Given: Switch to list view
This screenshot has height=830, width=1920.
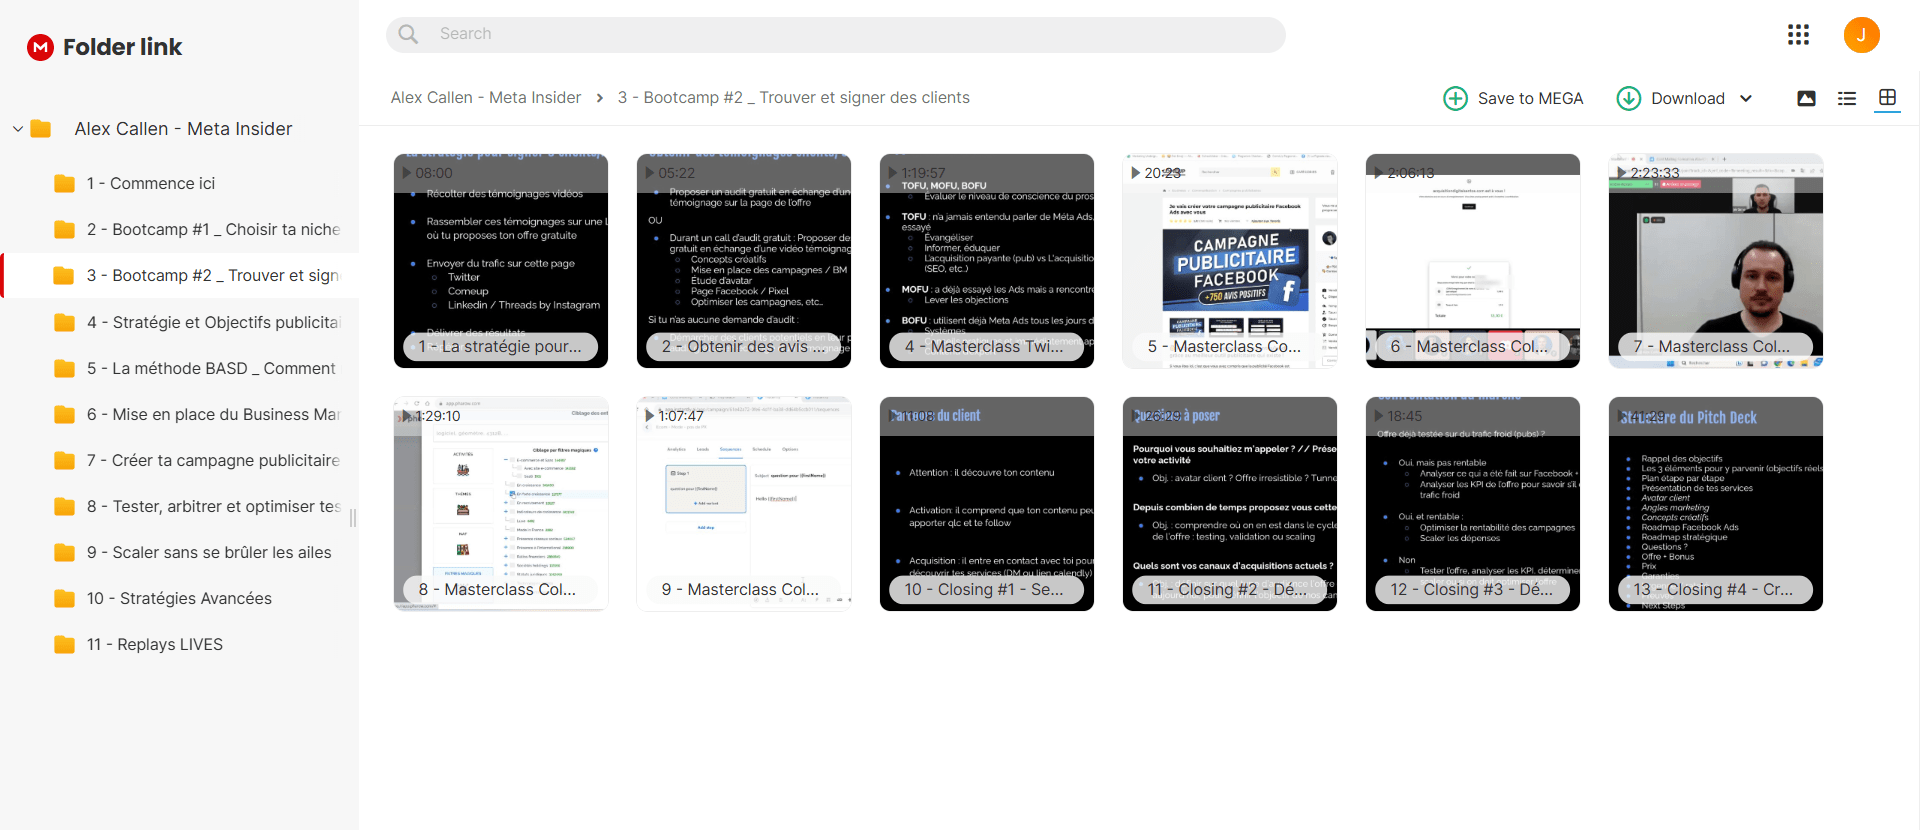Looking at the screenshot, I should [x=1847, y=98].
